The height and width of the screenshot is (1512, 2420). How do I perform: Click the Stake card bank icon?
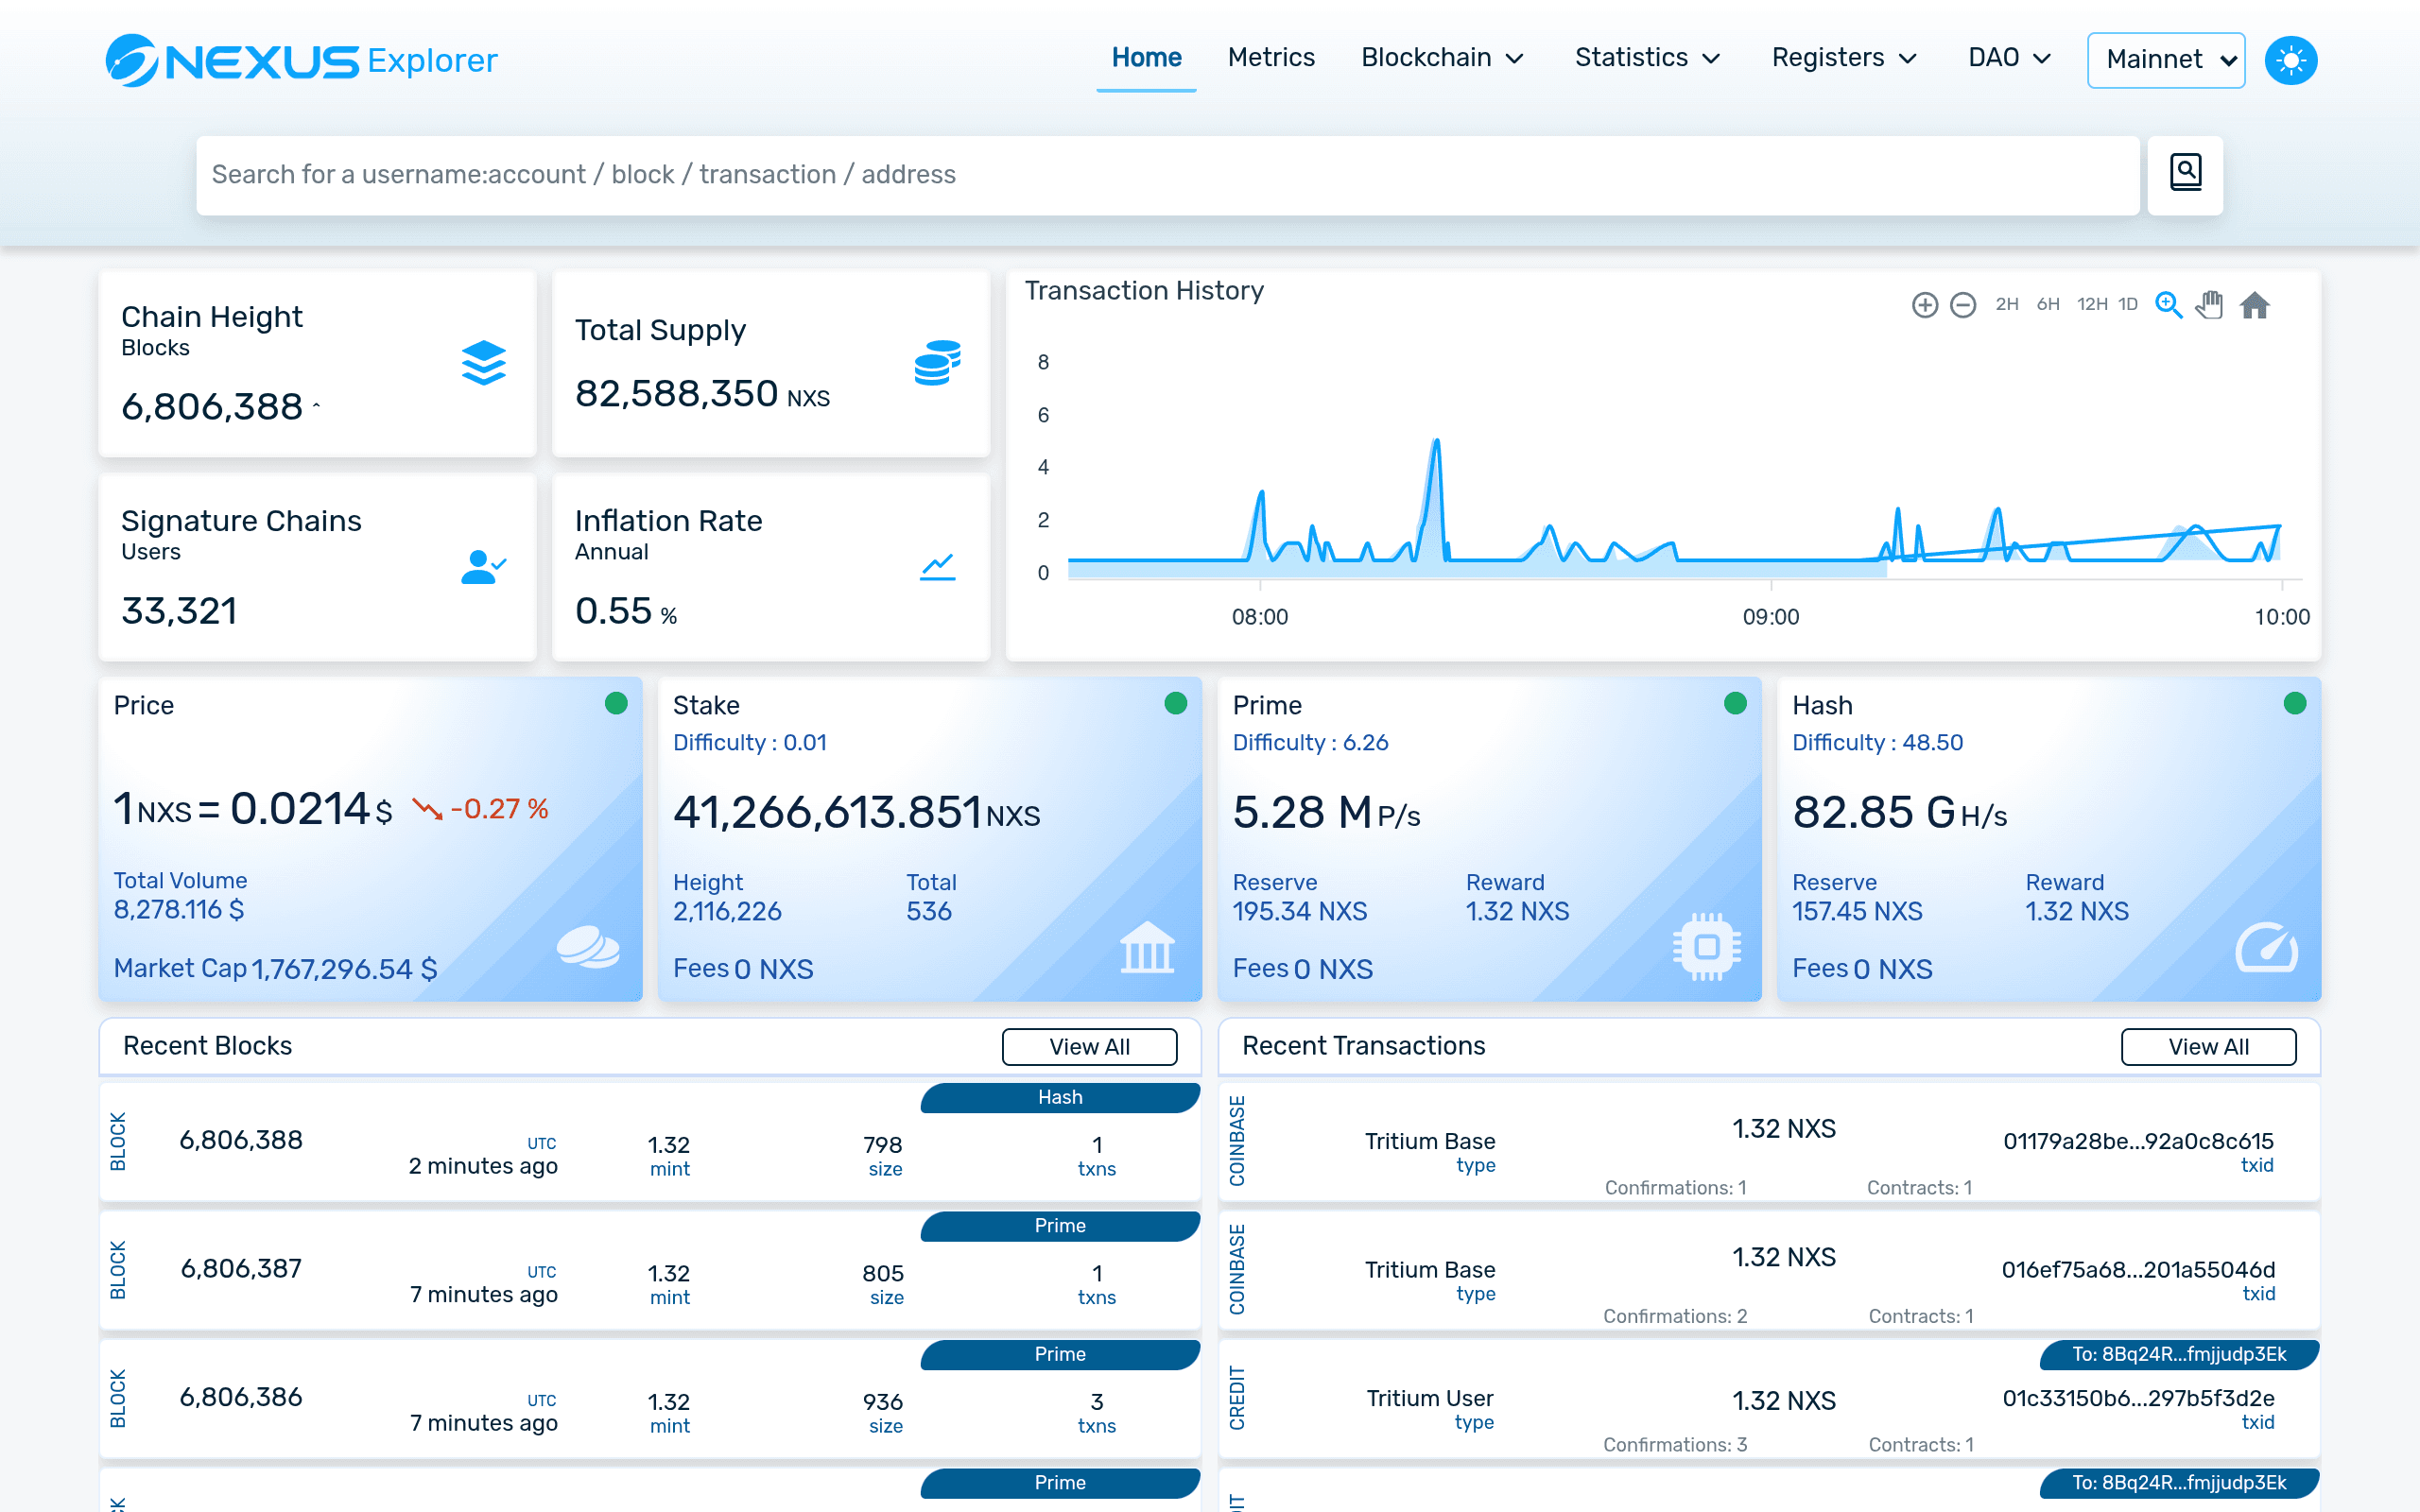(1147, 947)
